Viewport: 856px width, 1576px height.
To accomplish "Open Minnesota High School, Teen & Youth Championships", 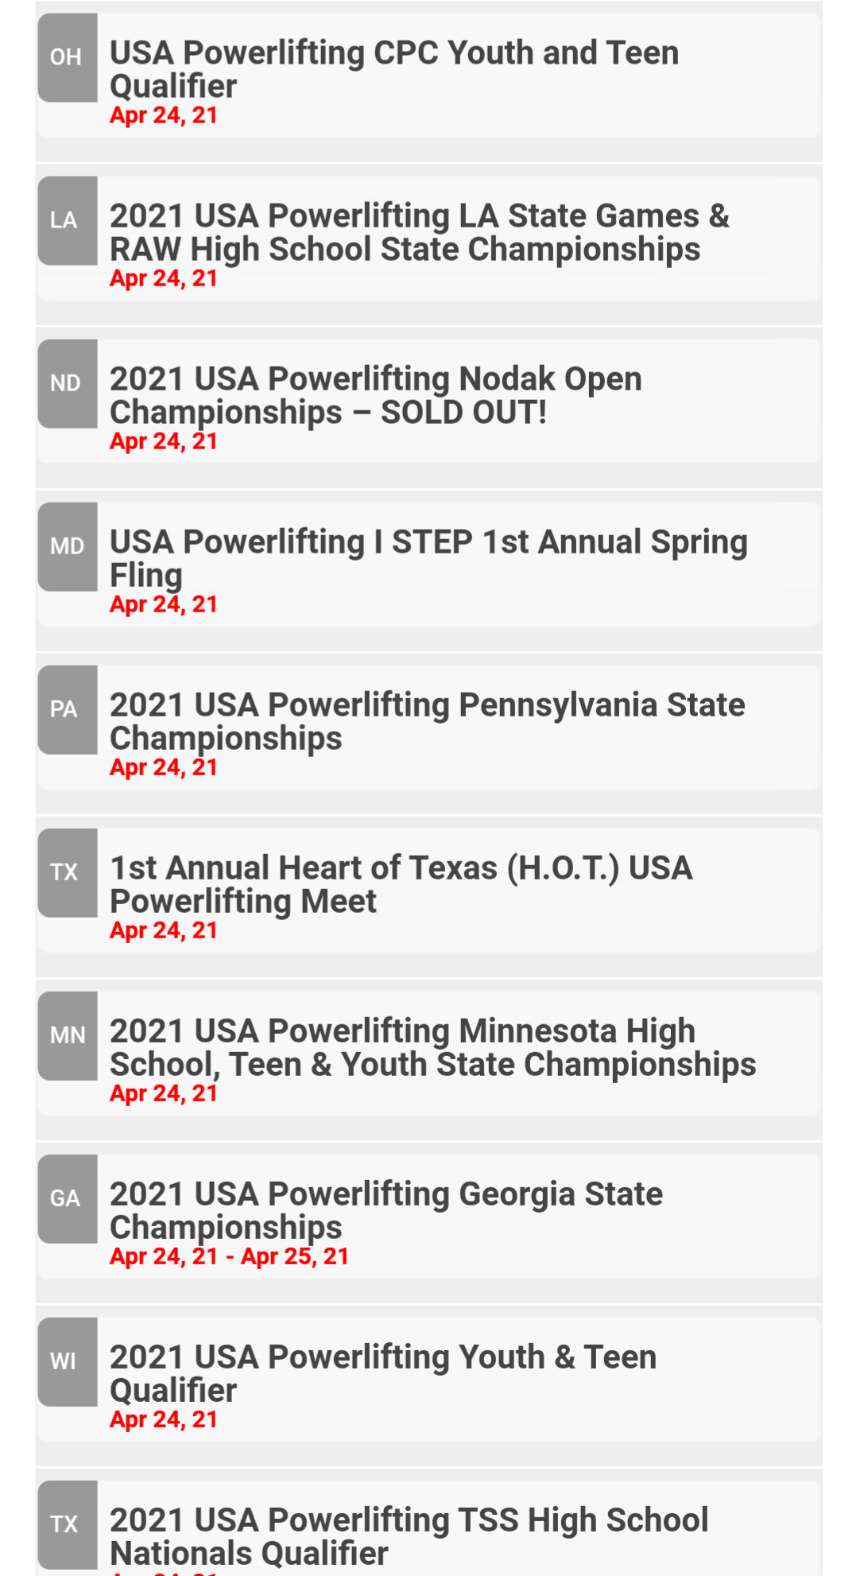I will coord(432,1047).
